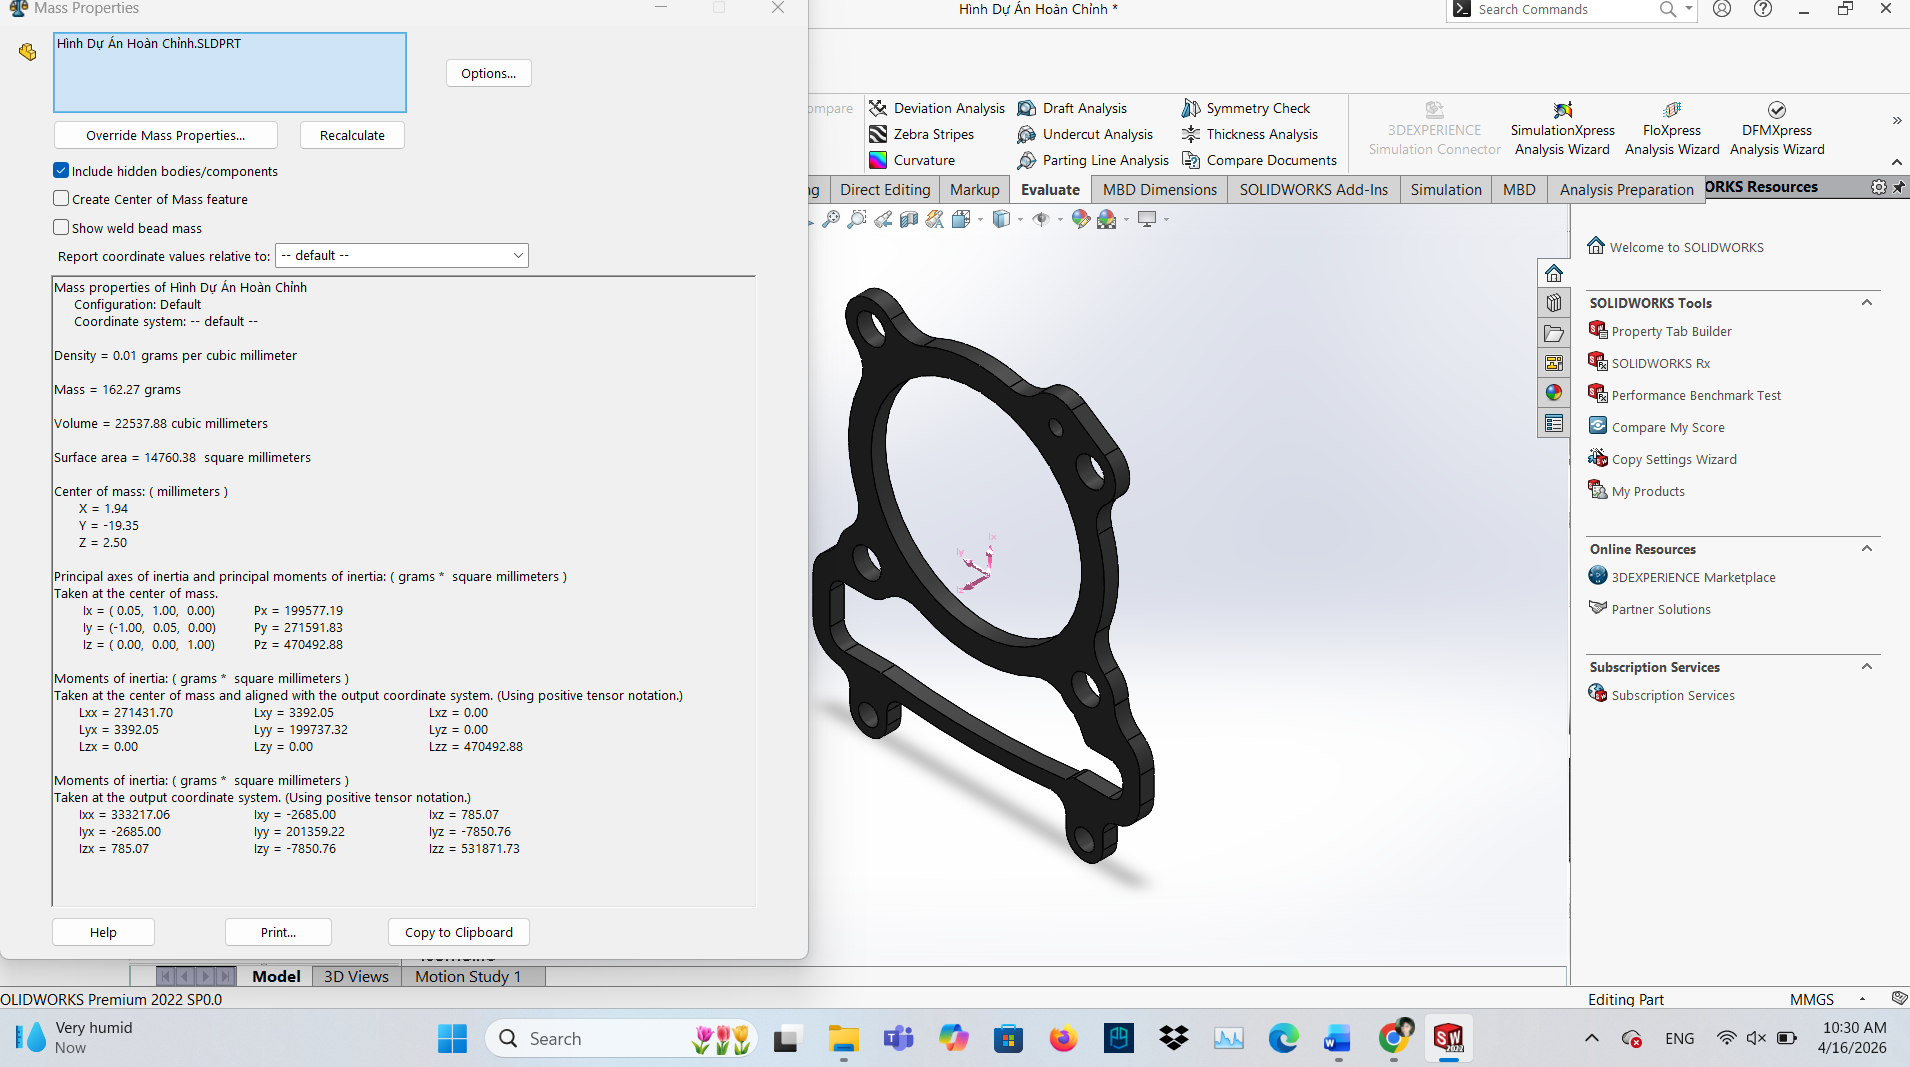
Task: Click the Apply Scene icon
Action: tap(1107, 219)
